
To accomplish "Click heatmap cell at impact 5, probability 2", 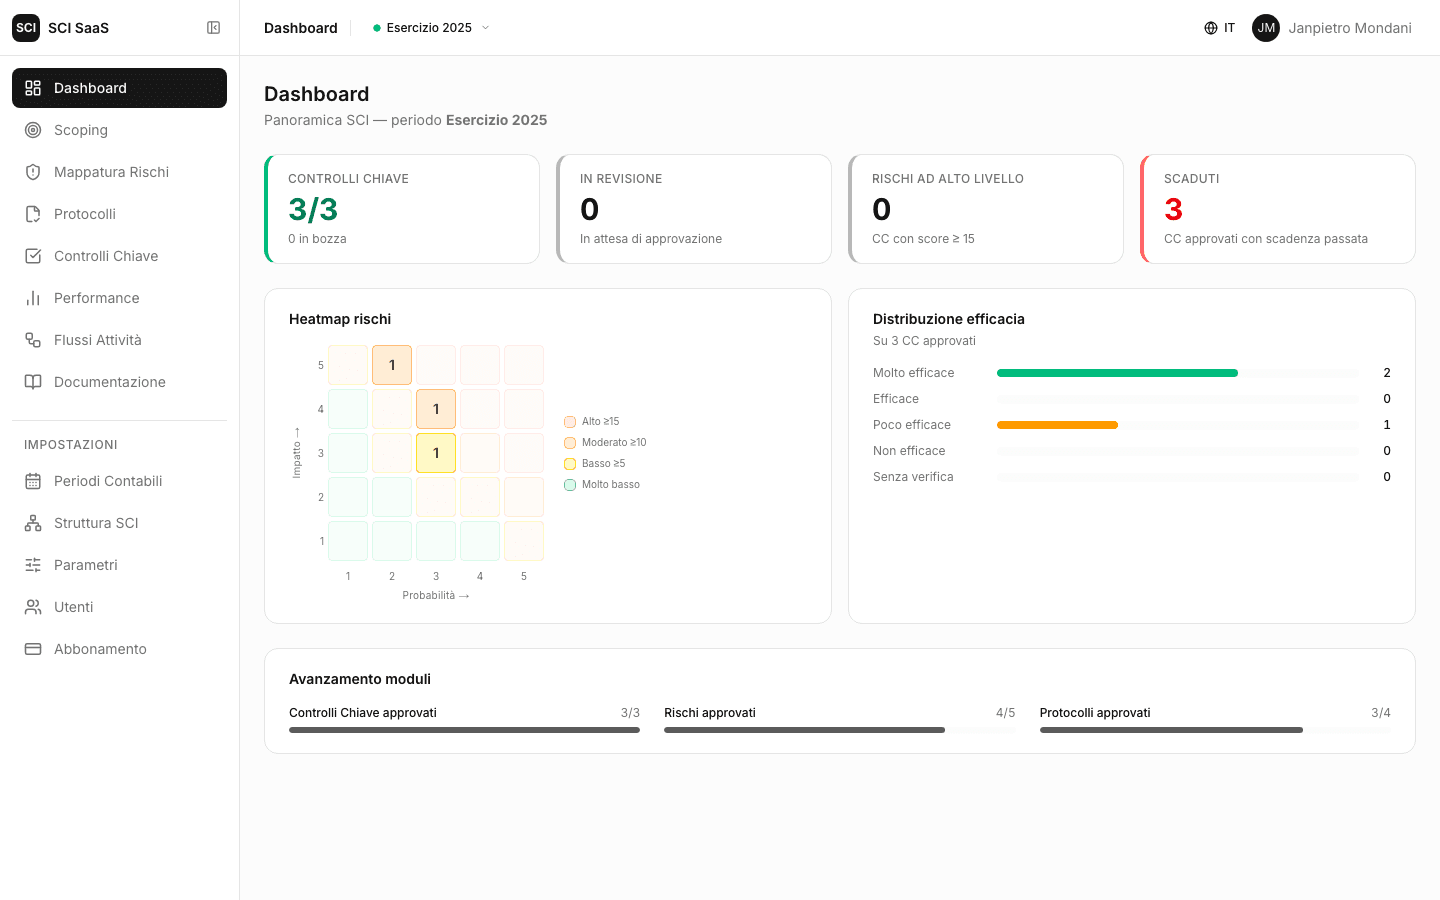I will coord(392,365).
